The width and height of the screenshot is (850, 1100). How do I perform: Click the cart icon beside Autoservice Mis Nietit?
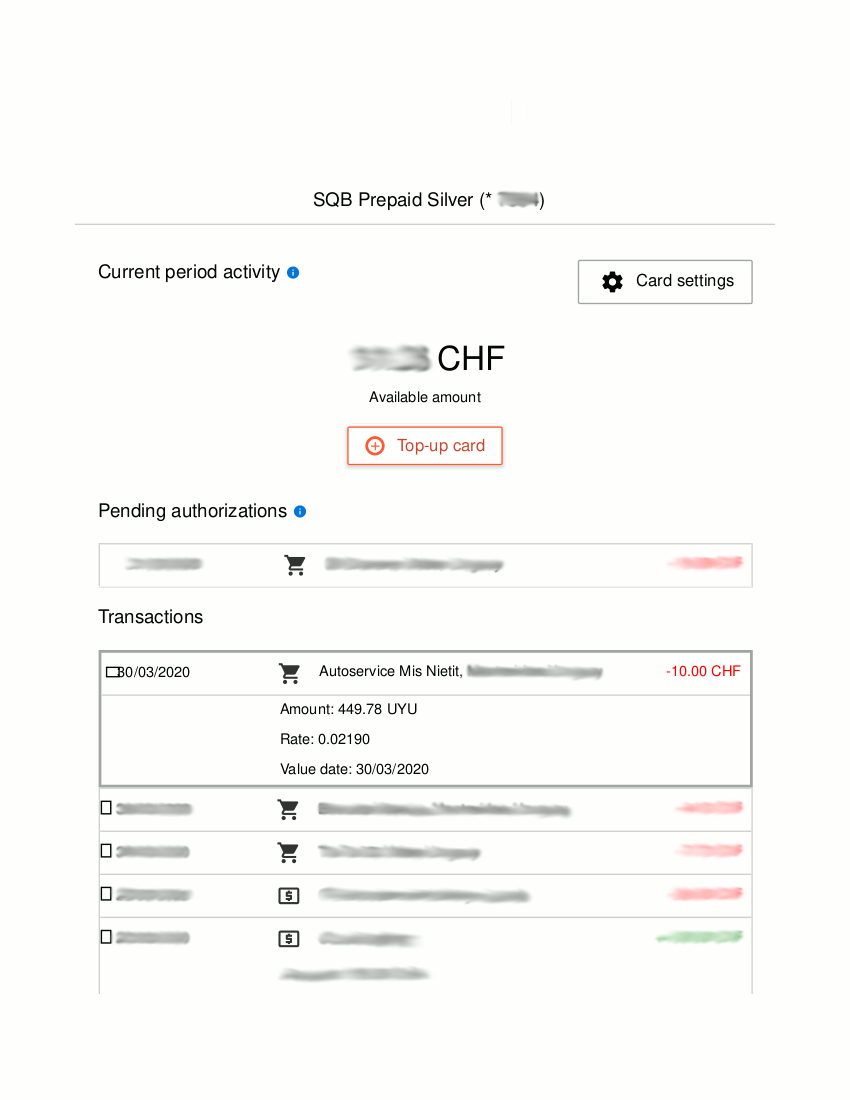[x=290, y=673]
